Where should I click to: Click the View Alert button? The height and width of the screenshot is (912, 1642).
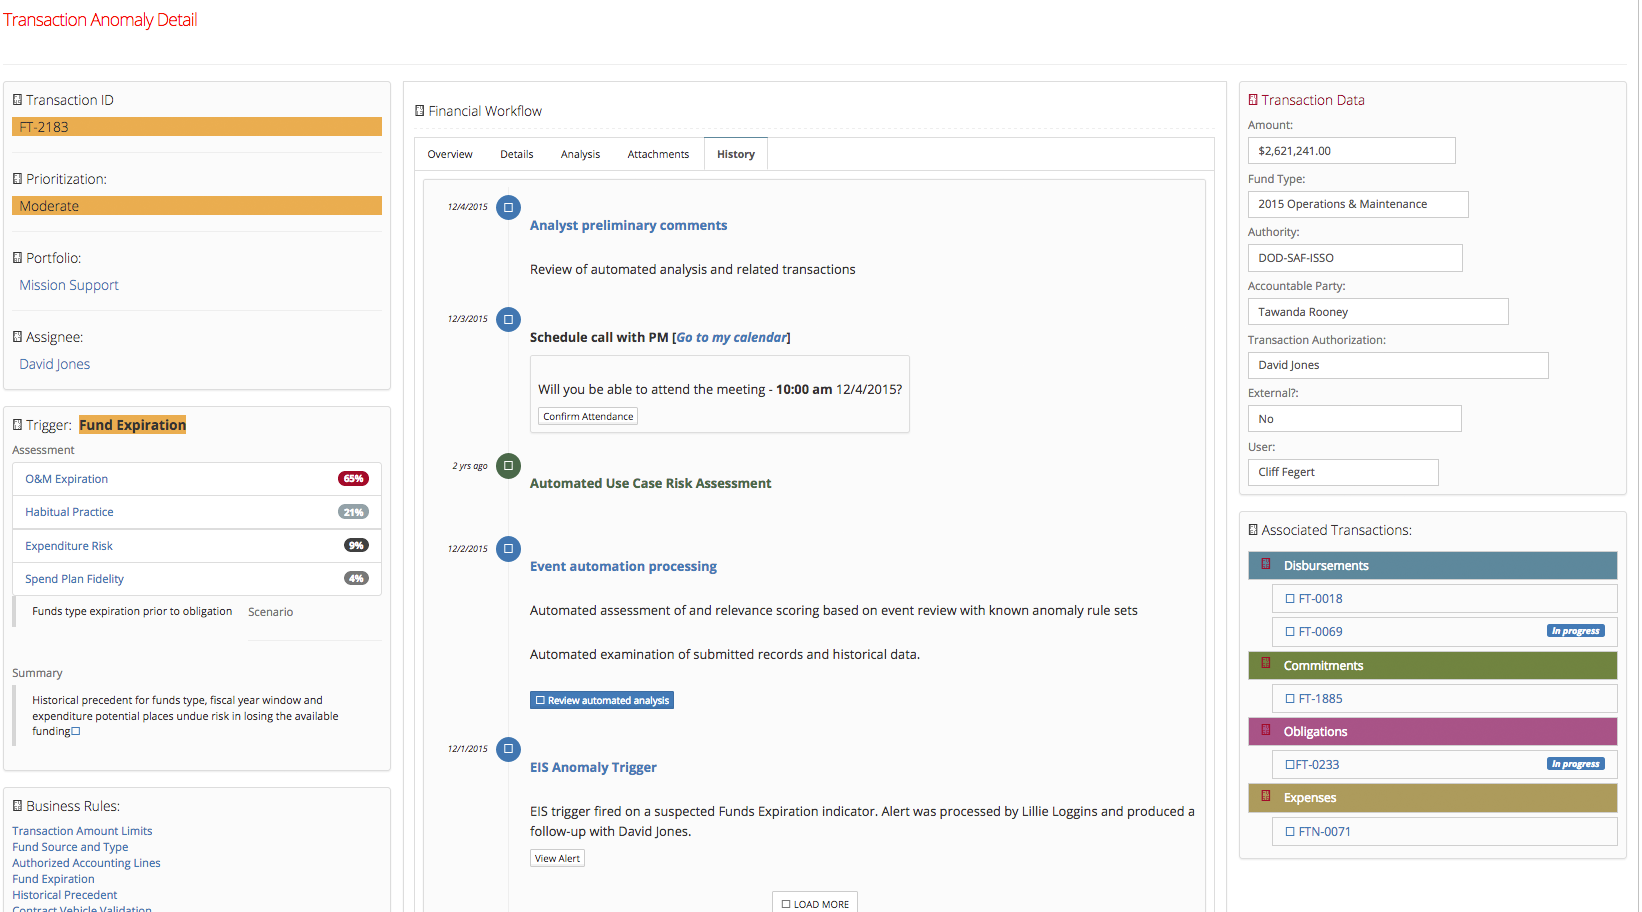pos(557,858)
